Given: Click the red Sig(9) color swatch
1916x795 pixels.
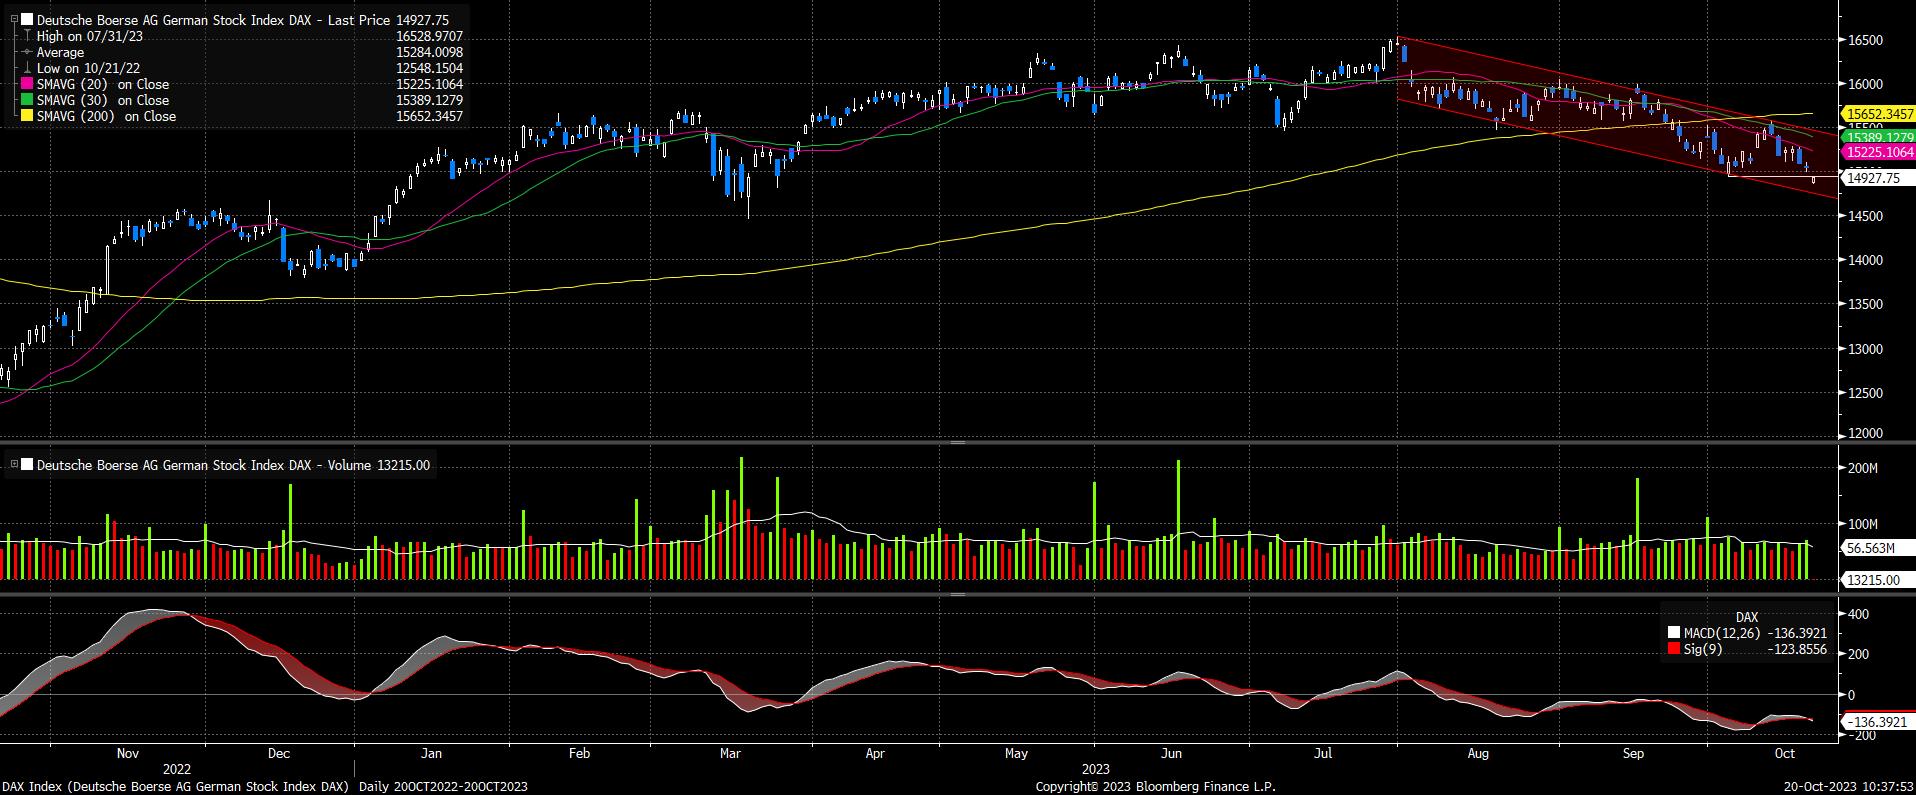Looking at the screenshot, I should click(1675, 650).
